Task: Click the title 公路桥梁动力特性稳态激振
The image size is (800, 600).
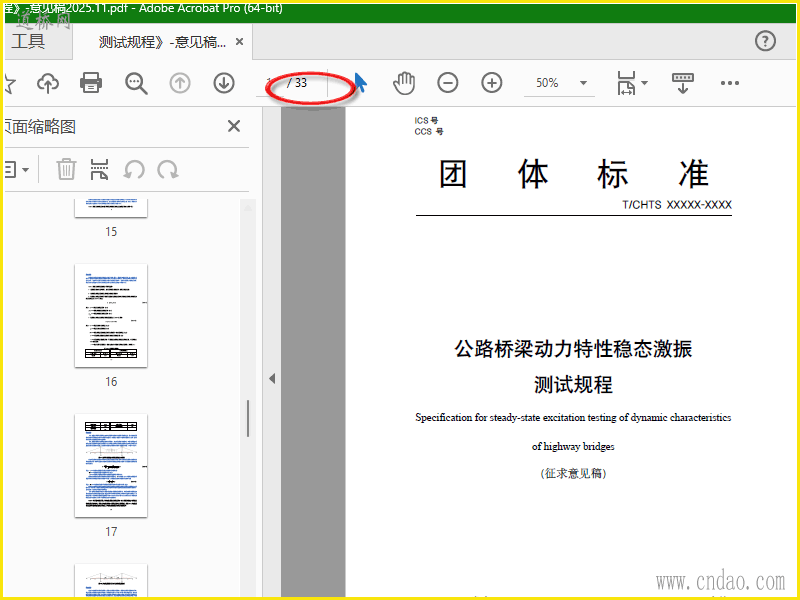Action: point(573,349)
